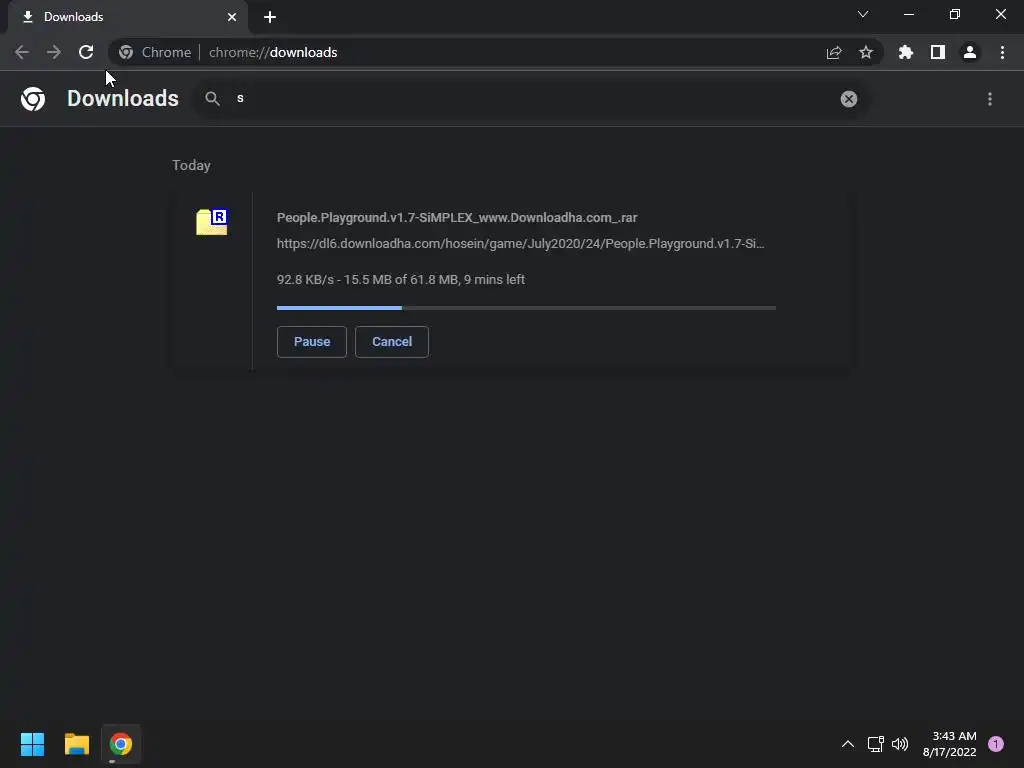Image resolution: width=1024 pixels, height=768 pixels.
Task: Click the Chrome site info icon
Action: coord(126,52)
